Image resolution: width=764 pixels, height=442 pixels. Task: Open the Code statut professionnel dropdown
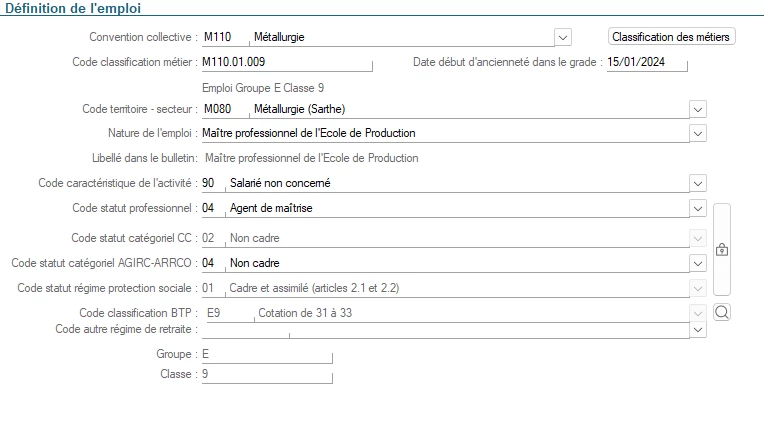[698, 208]
